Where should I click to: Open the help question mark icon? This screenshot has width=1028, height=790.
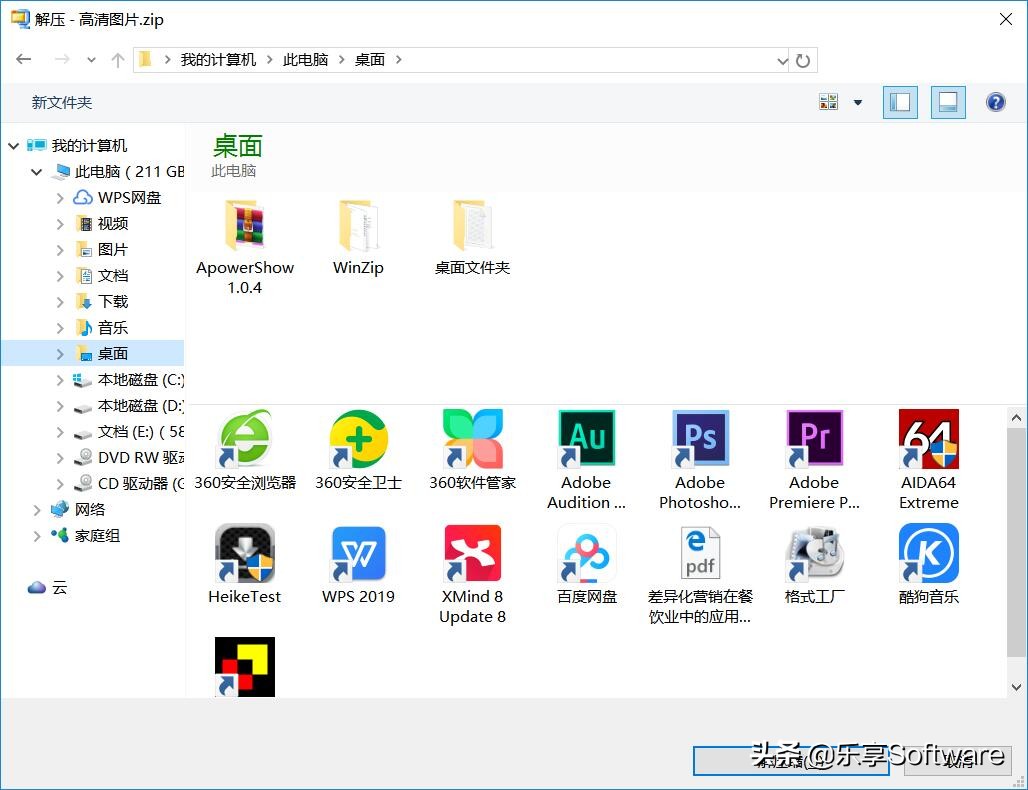(996, 101)
